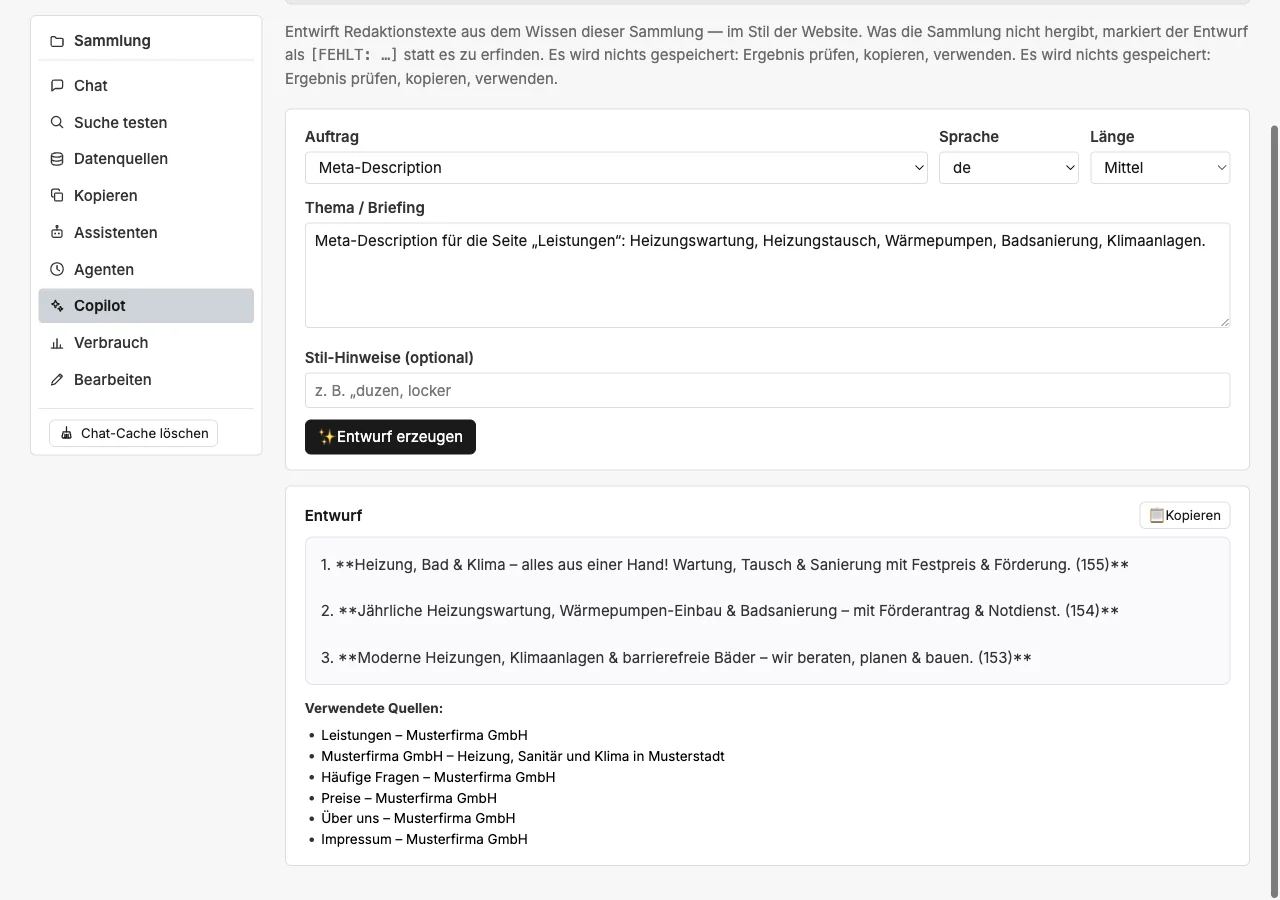The width and height of the screenshot is (1280, 900).
Task: Click the magnifier icon for Suche testen
Action: click(x=57, y=123)
